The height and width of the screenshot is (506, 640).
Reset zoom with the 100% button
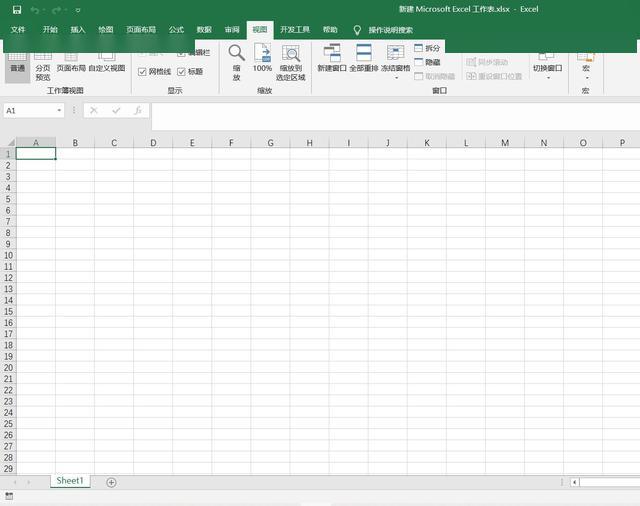(262, 58)
